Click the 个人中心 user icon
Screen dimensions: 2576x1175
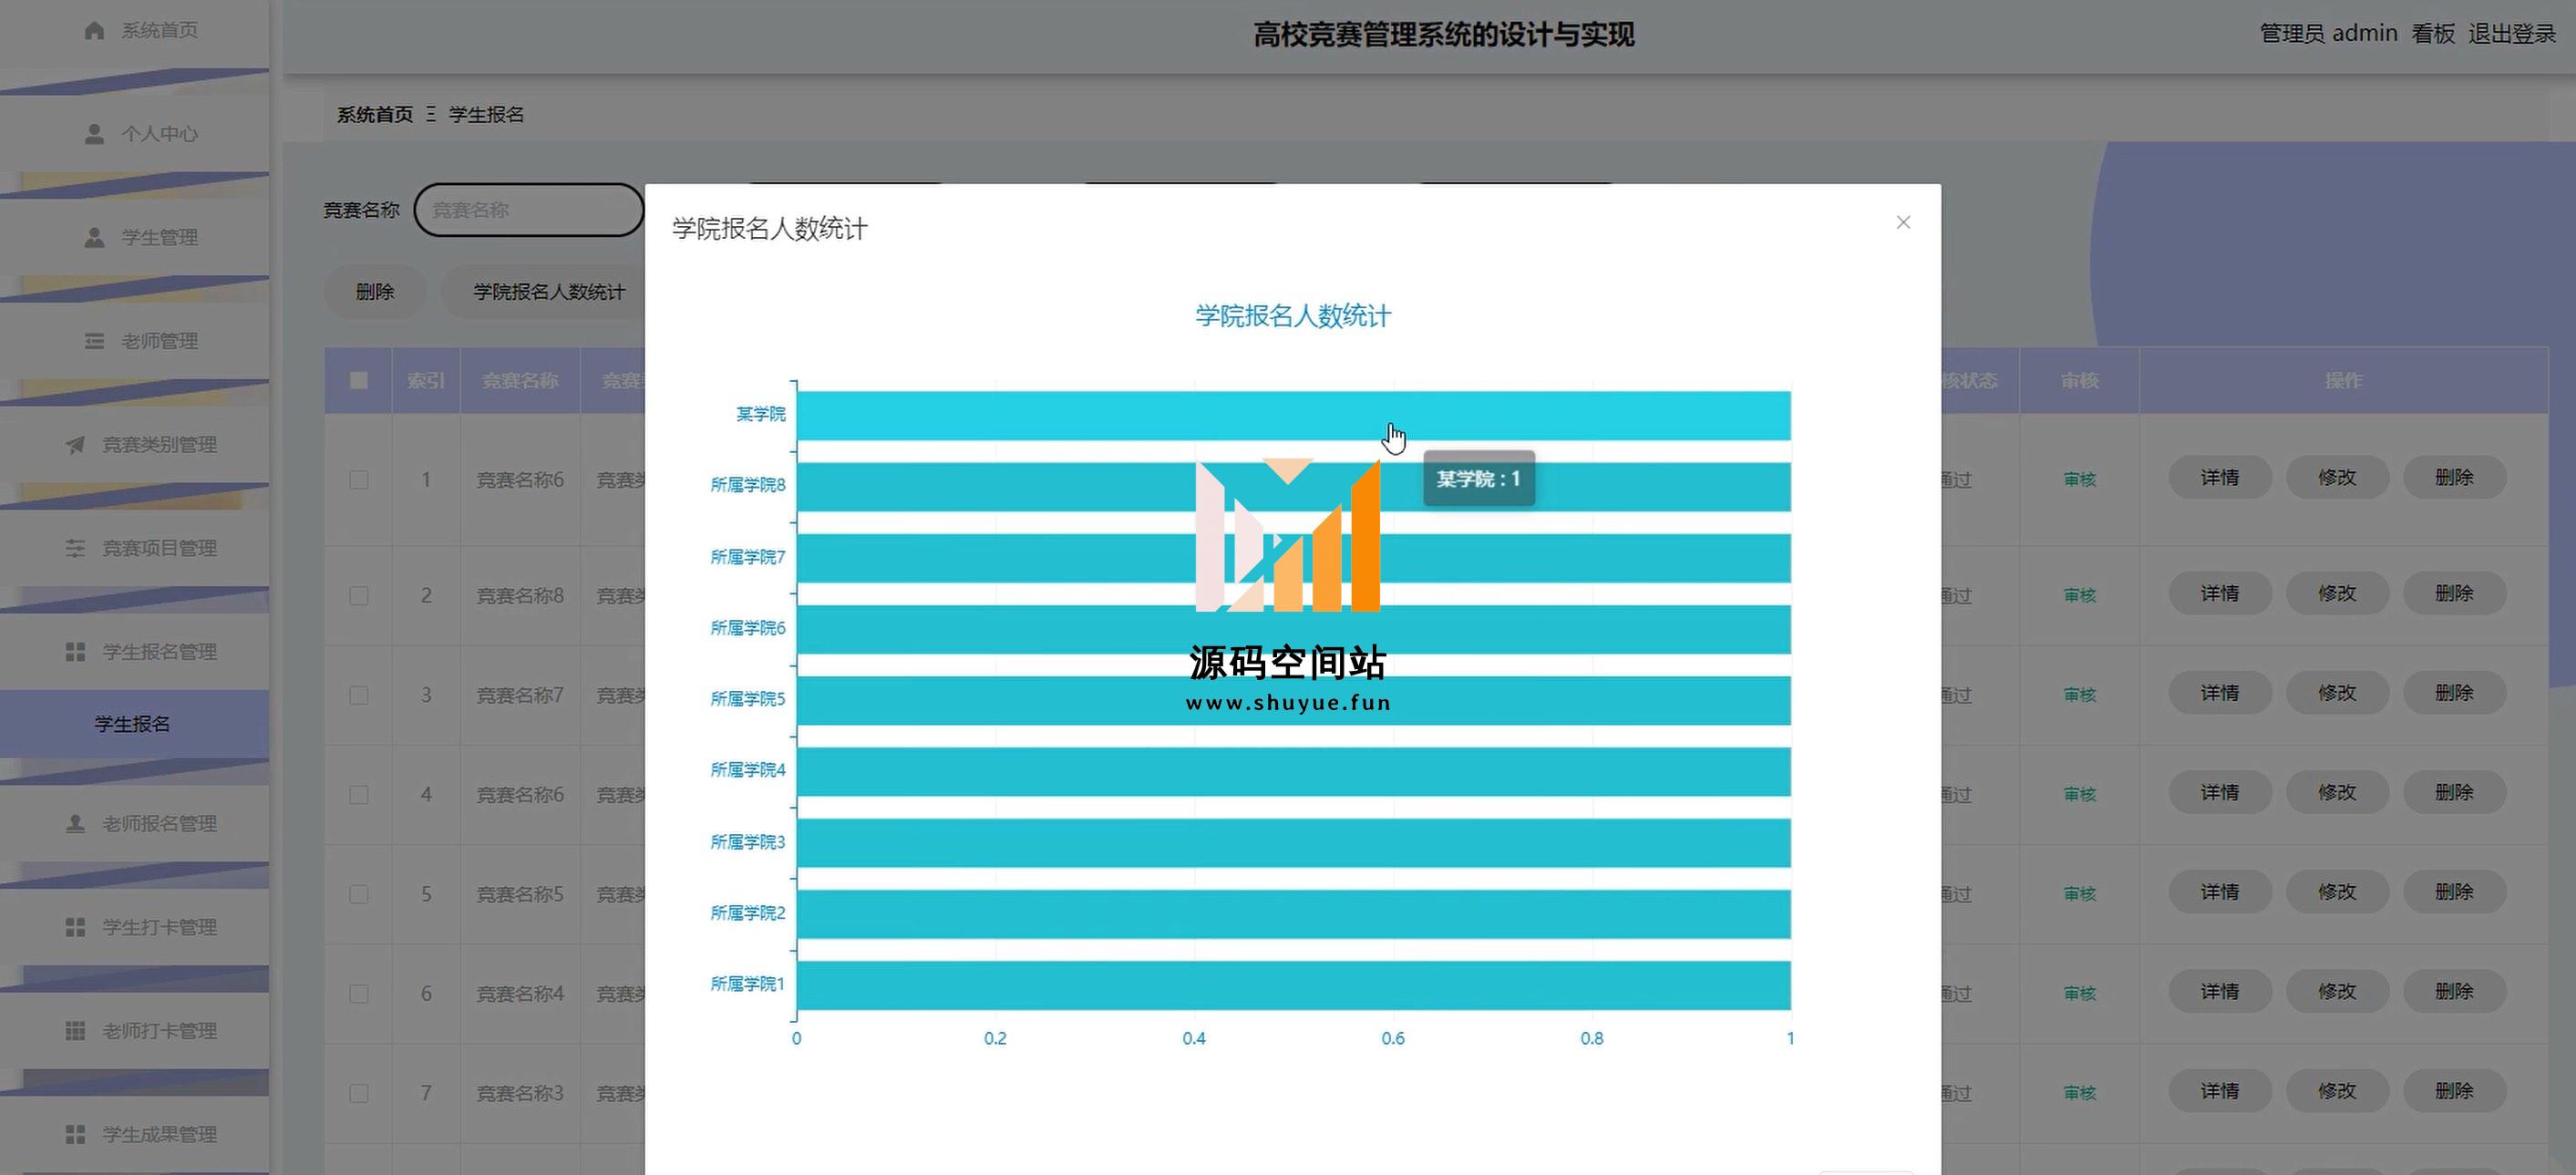coord(94,134)
